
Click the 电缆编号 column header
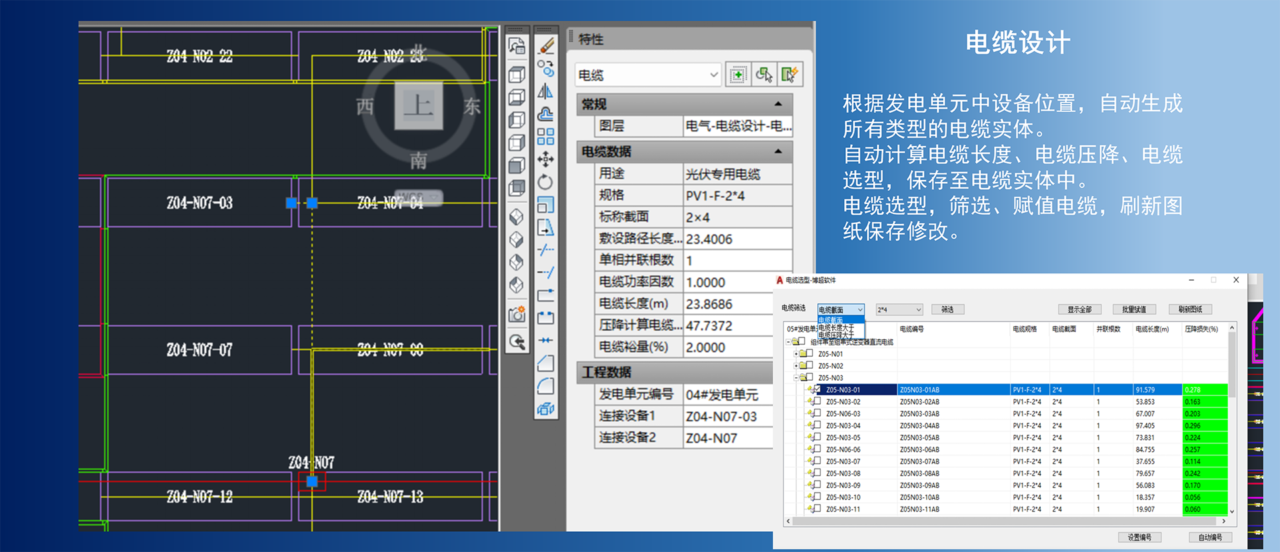(x=911, y=329)
